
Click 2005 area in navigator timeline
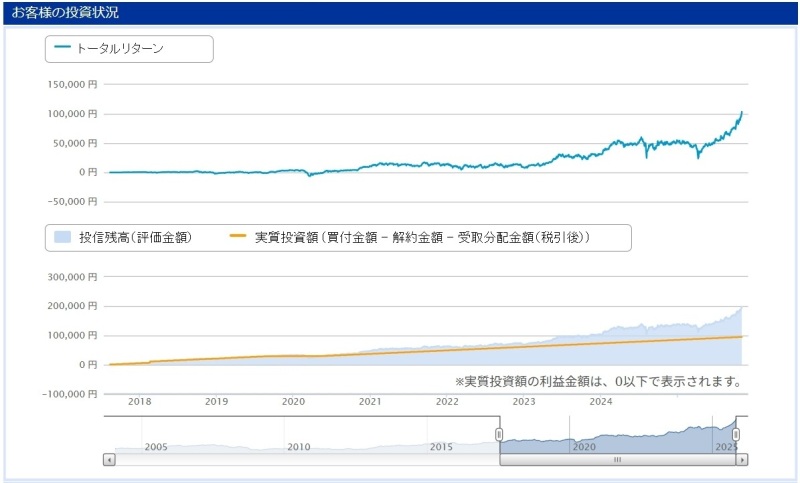coord(156,446)
